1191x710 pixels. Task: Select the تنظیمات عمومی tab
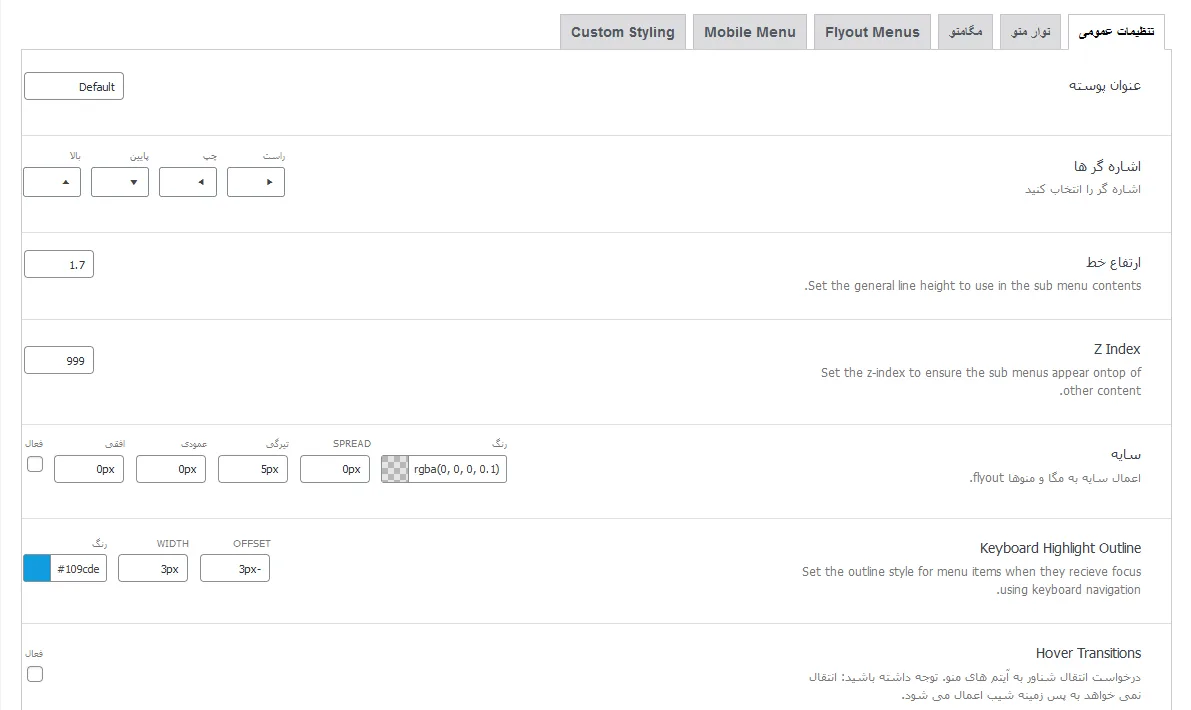pyautogui.click(x=1116, y=32)
